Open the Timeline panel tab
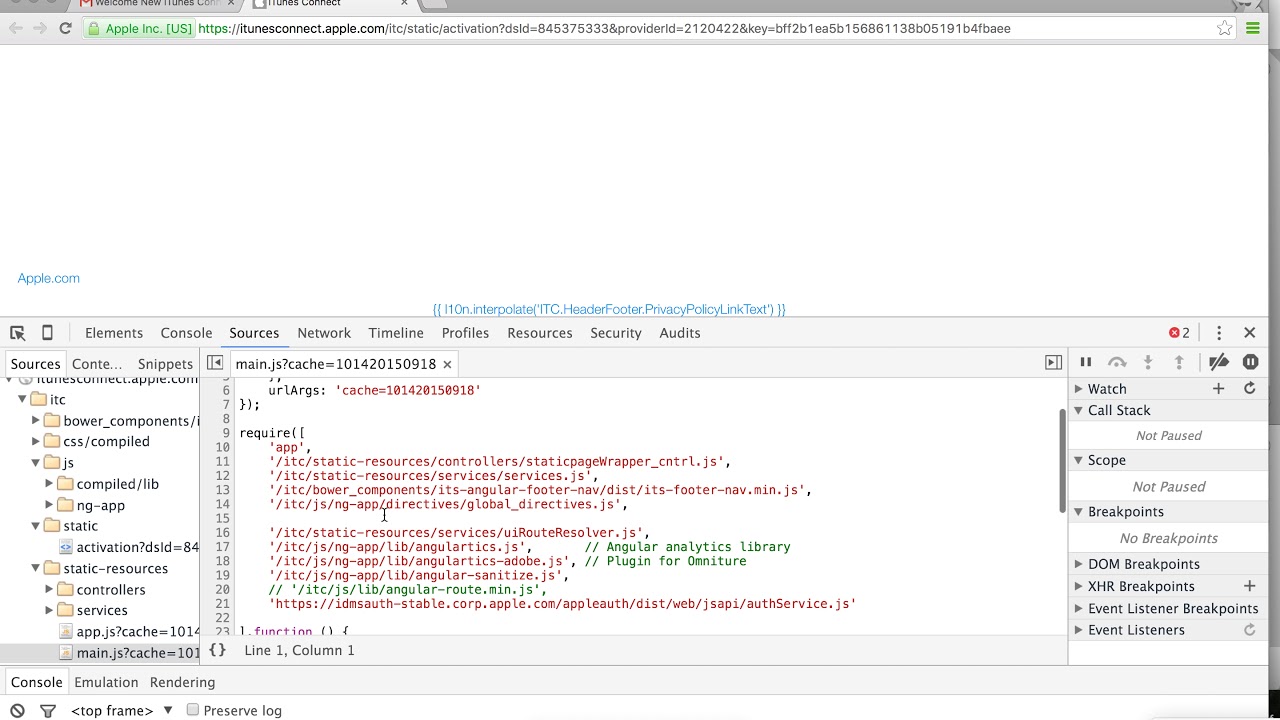This screenshot has width=1280, height=720. 396,333
